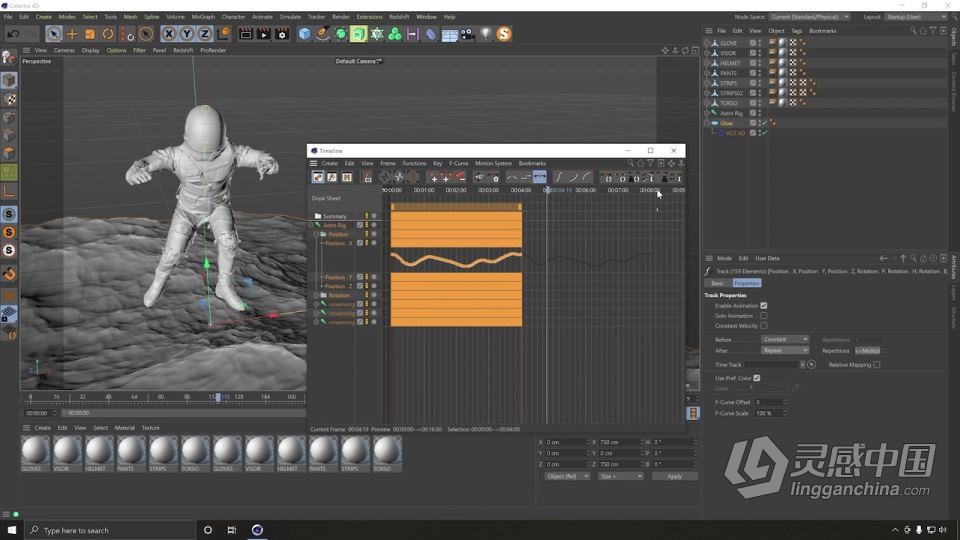Click Timeline add key icon
Viewport: 960px width, 540px height.
tap(433, 177)
